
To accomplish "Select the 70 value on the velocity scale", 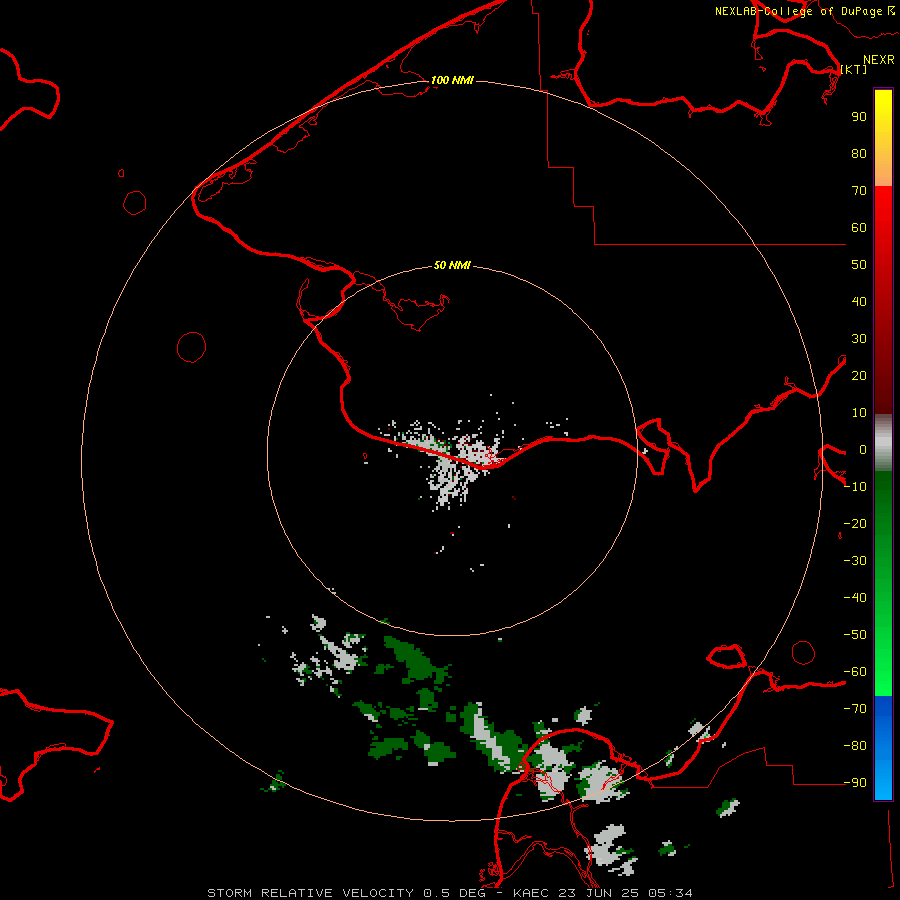I will [x=859, y=191].
